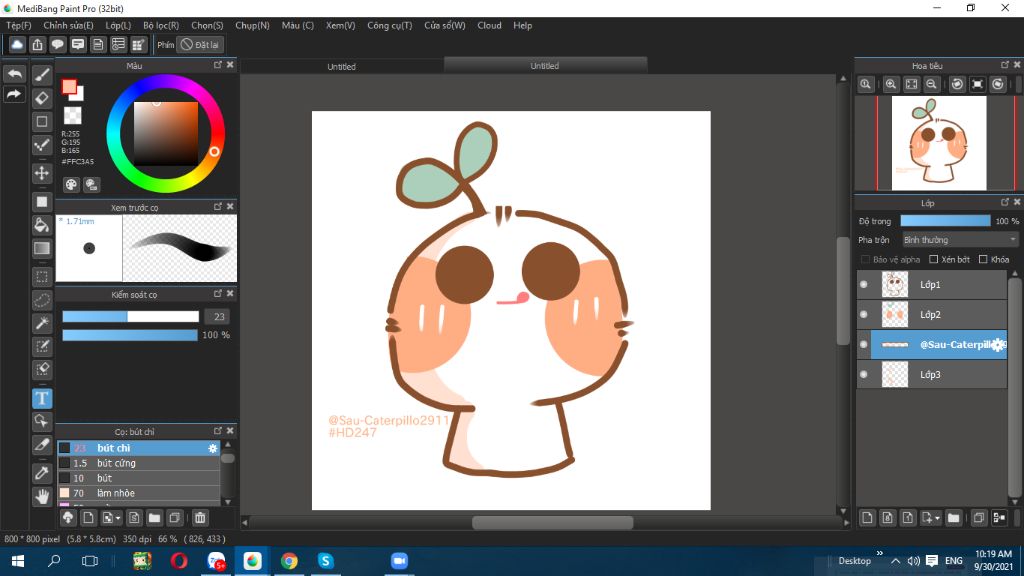
Task: Enable the Khóa lock checkbox
Action: coord(984,259)
